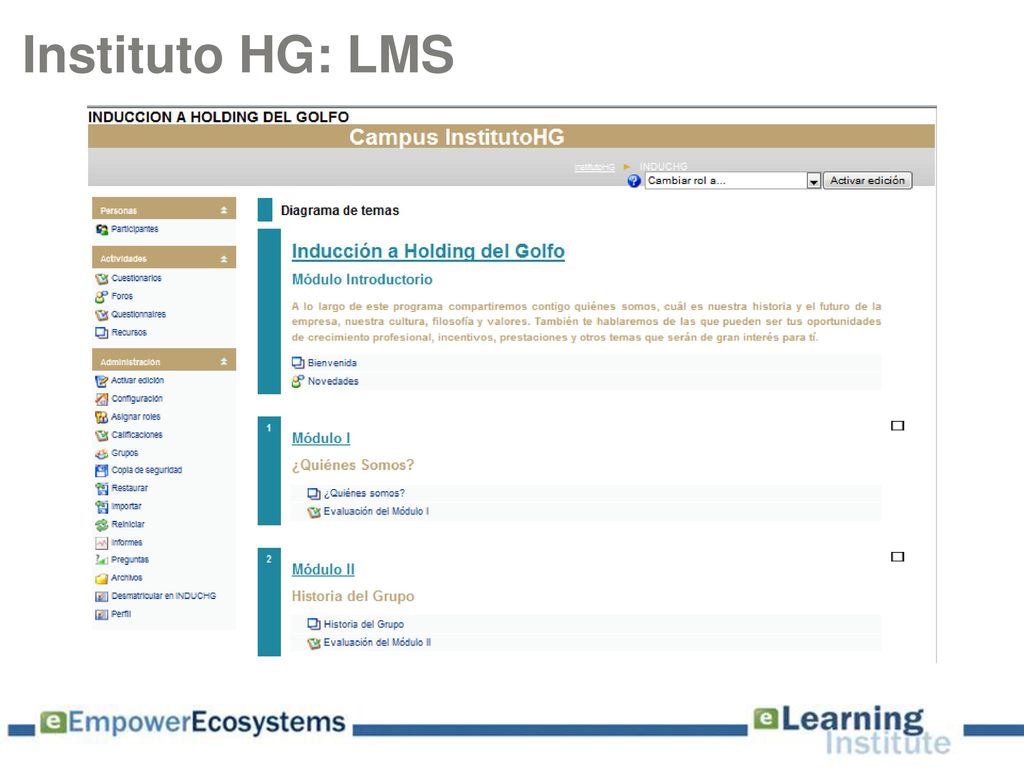Viewport: 1024px width, 768px height.
Task: Click the Asignar roles icon
Action: point(101,417)
